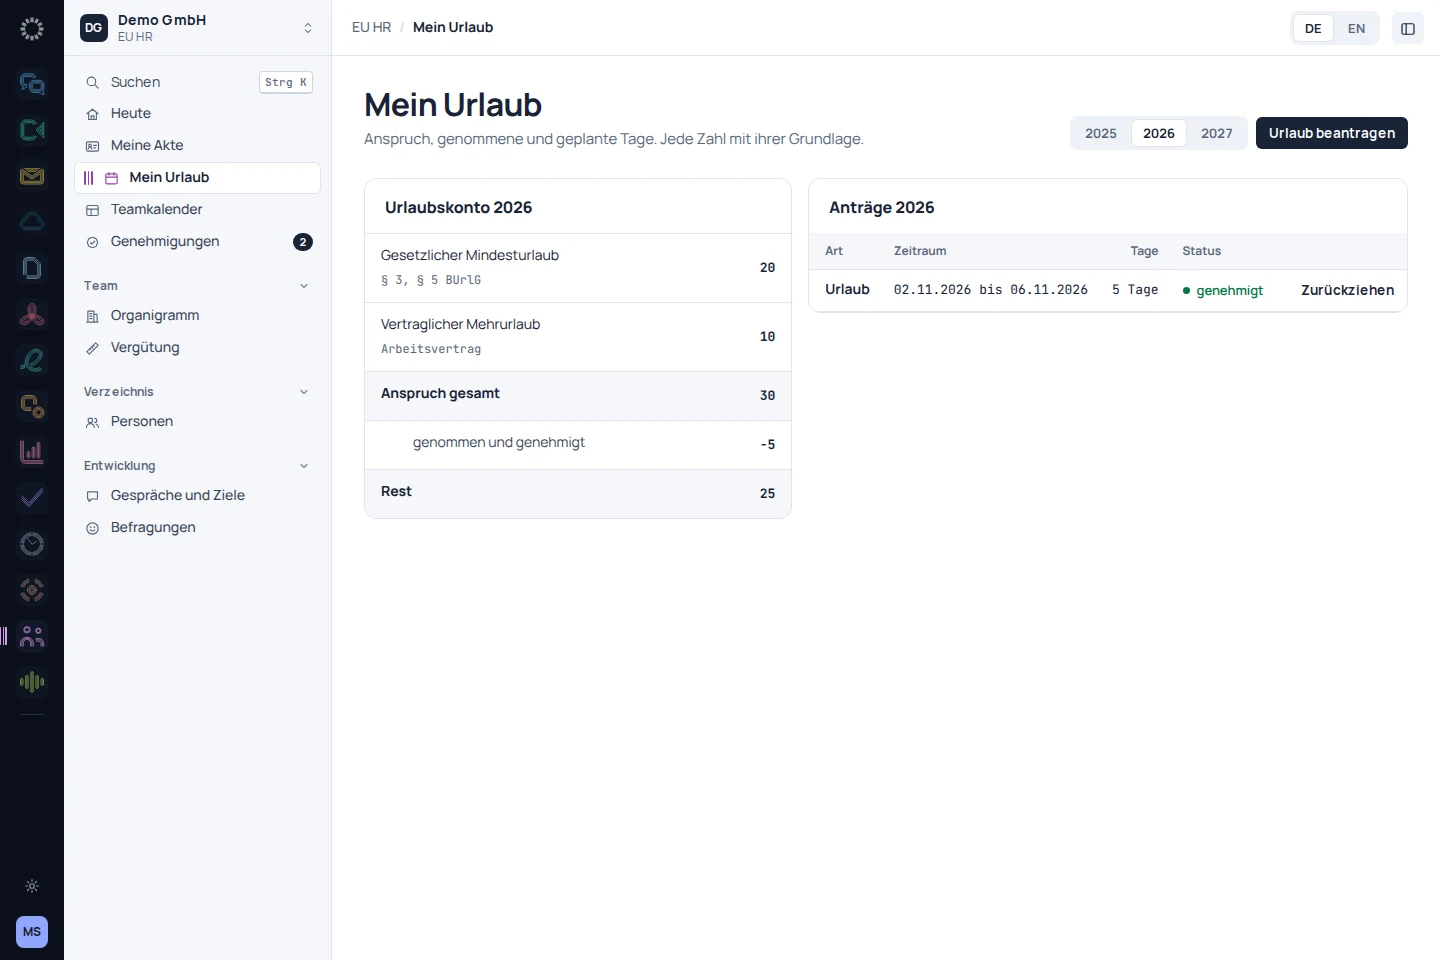The width and height of the screenshot is (1440, 960).
Task: Toggle the sidebar panel icon top right
Action: click(x=1408, y=28)
